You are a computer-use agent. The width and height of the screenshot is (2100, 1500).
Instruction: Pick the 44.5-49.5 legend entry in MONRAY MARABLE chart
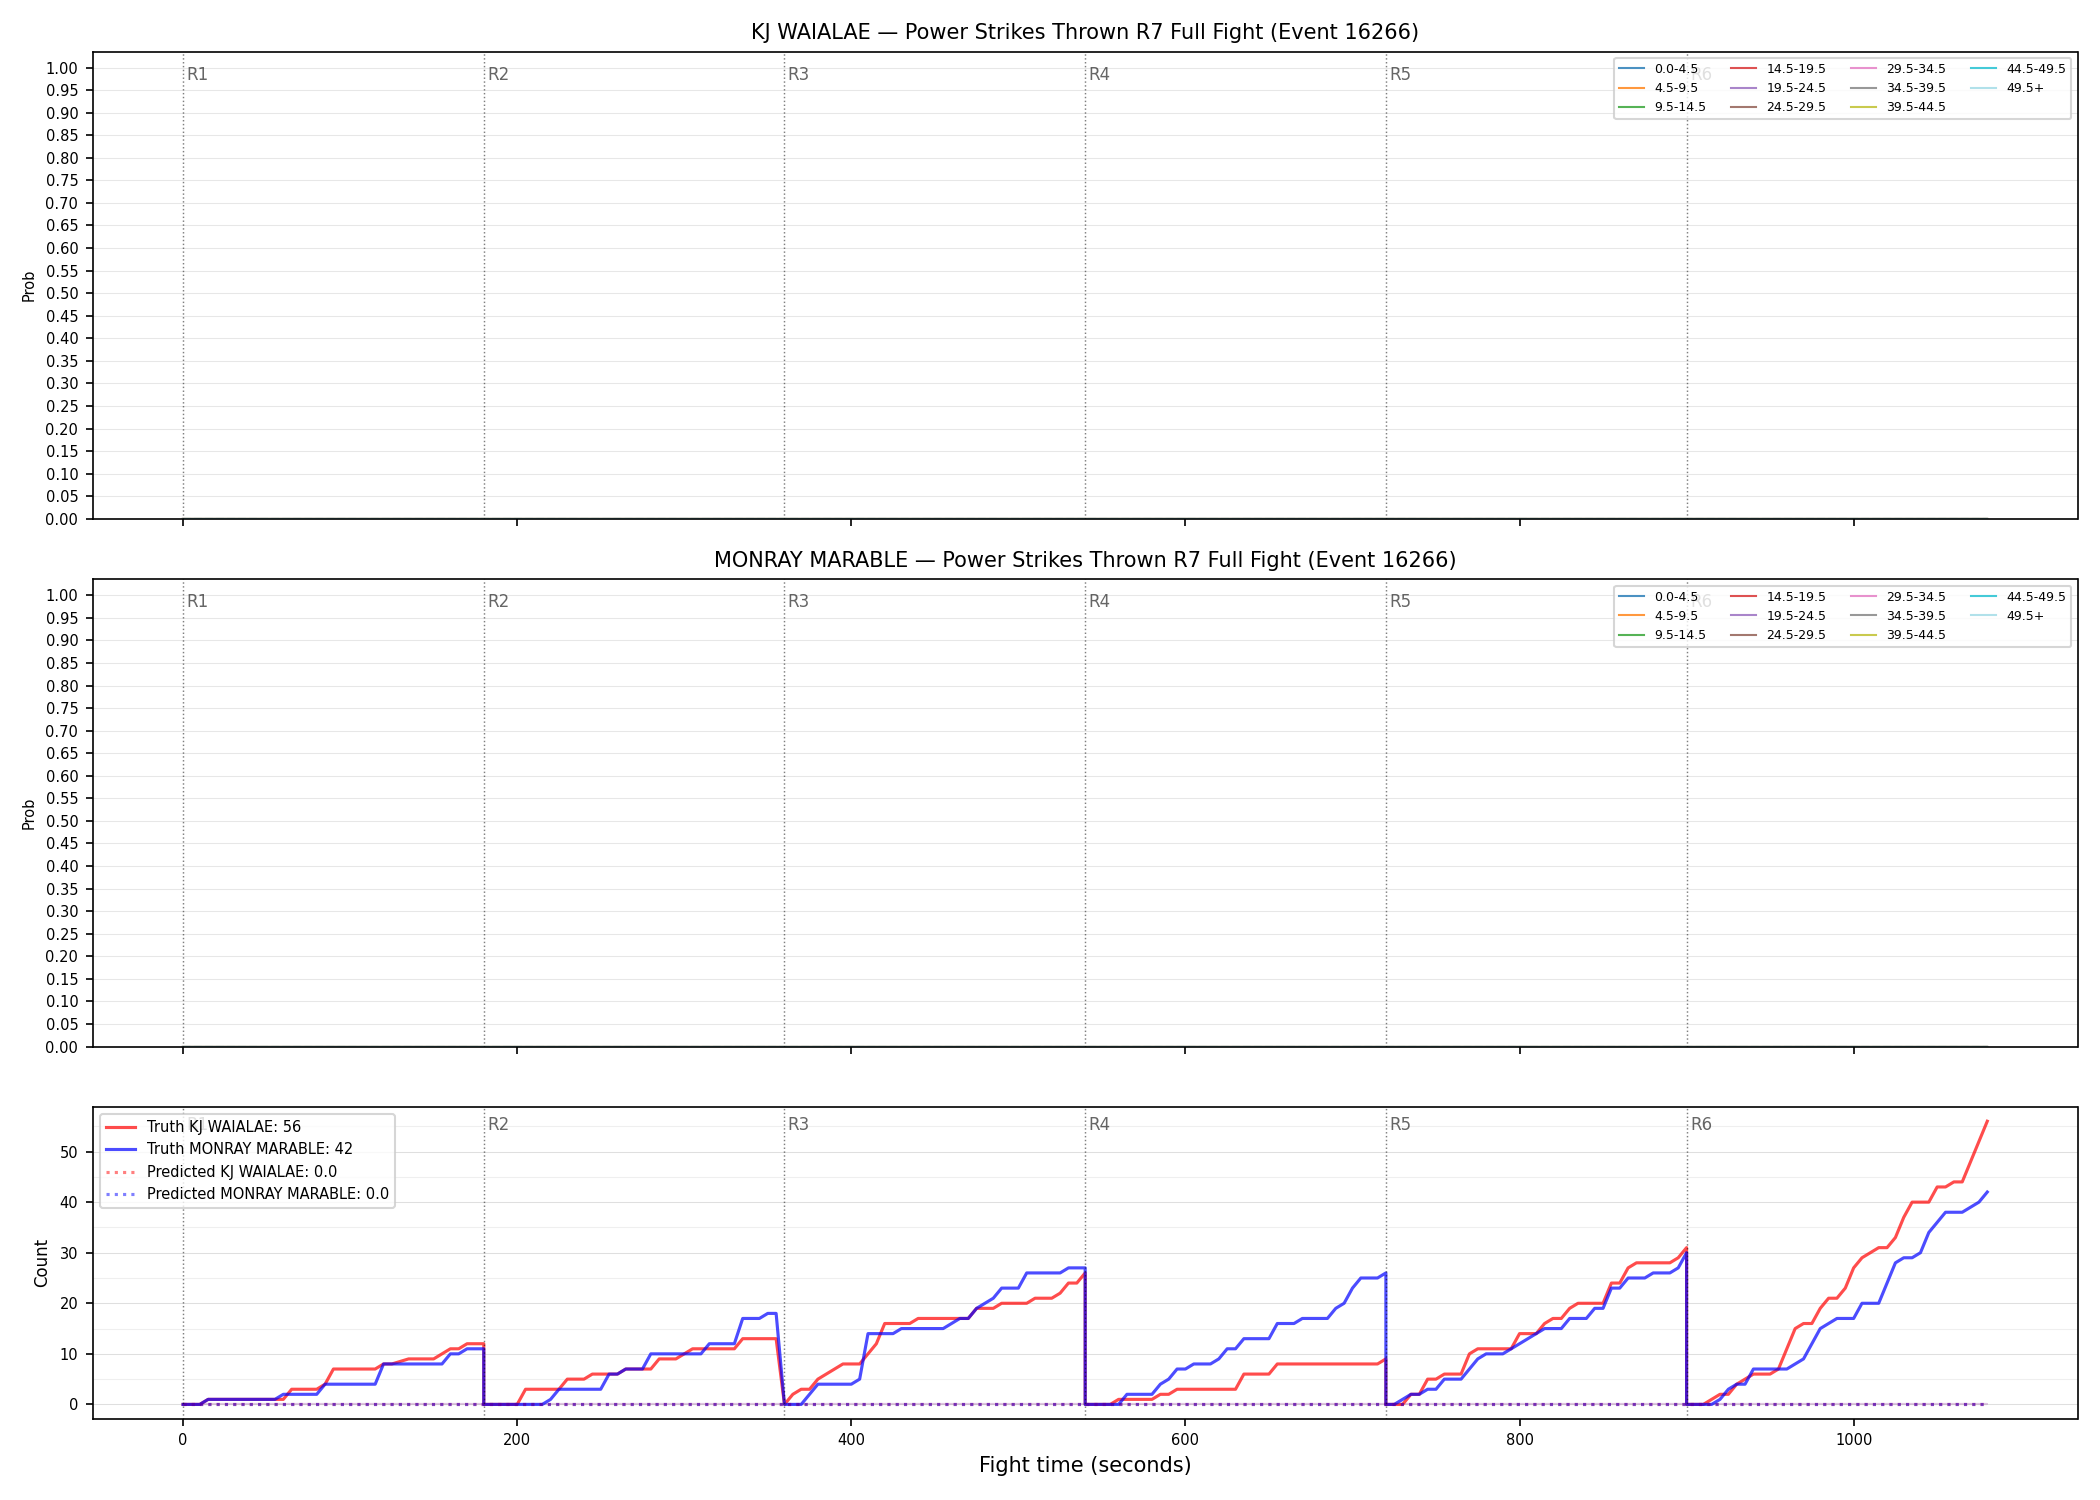point(2018,597)
